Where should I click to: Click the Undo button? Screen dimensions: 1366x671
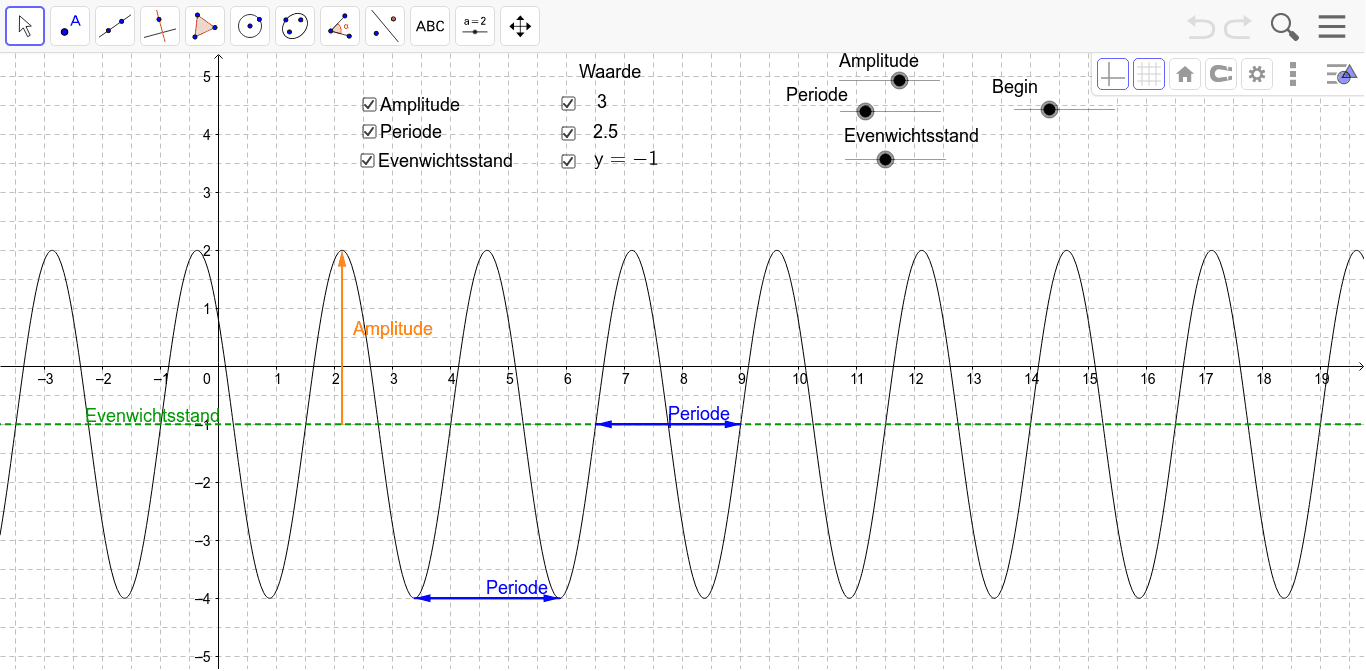[x=1199, y=26]
